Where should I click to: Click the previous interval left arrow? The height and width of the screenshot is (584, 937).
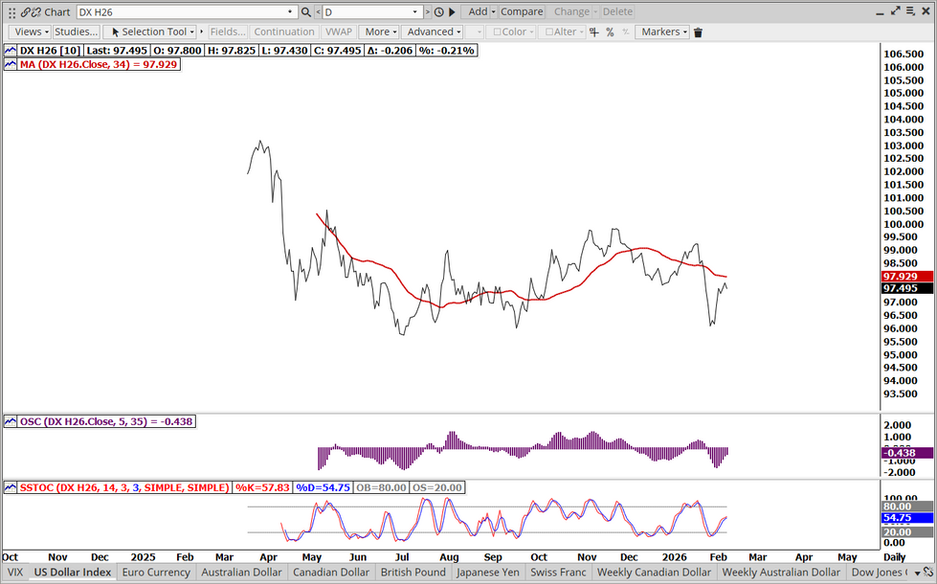pyautogui.click(x=318, y=12)
